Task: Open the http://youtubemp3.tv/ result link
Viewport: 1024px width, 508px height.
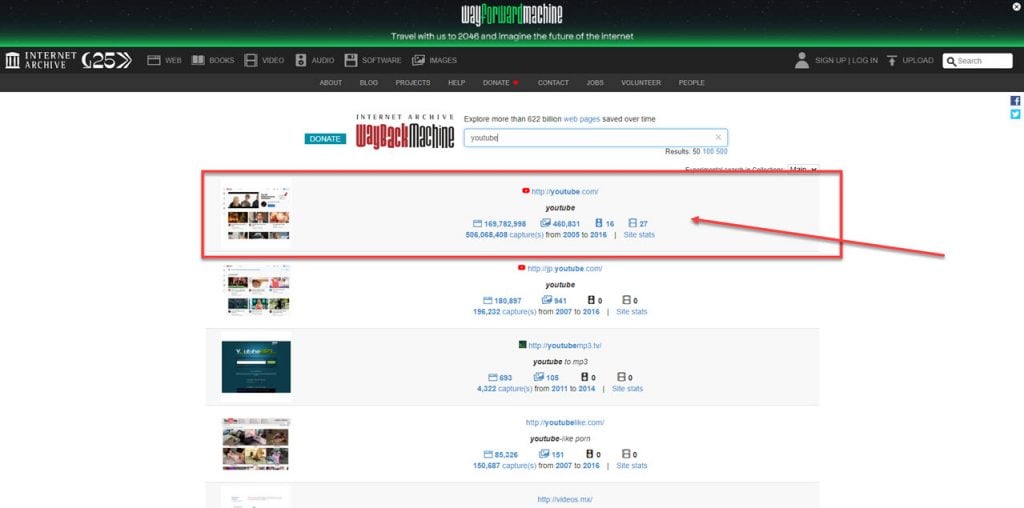Action: 565,345
